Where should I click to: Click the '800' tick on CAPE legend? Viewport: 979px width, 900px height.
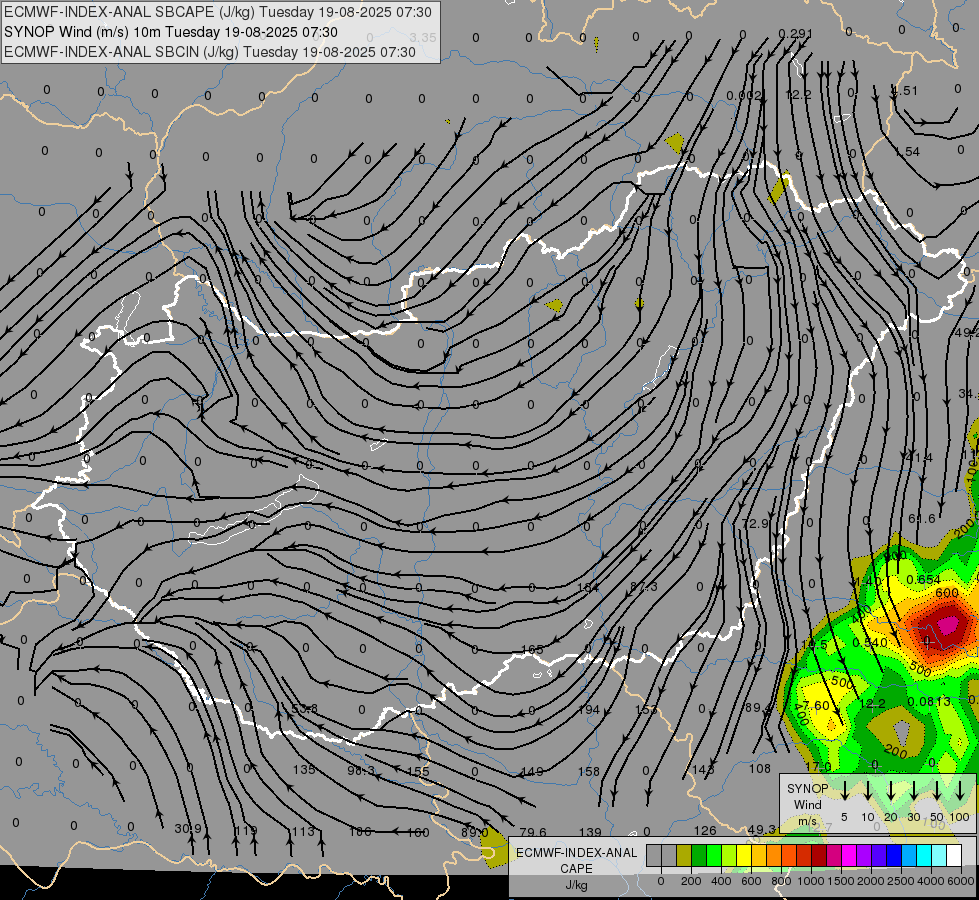click(781, 881)
